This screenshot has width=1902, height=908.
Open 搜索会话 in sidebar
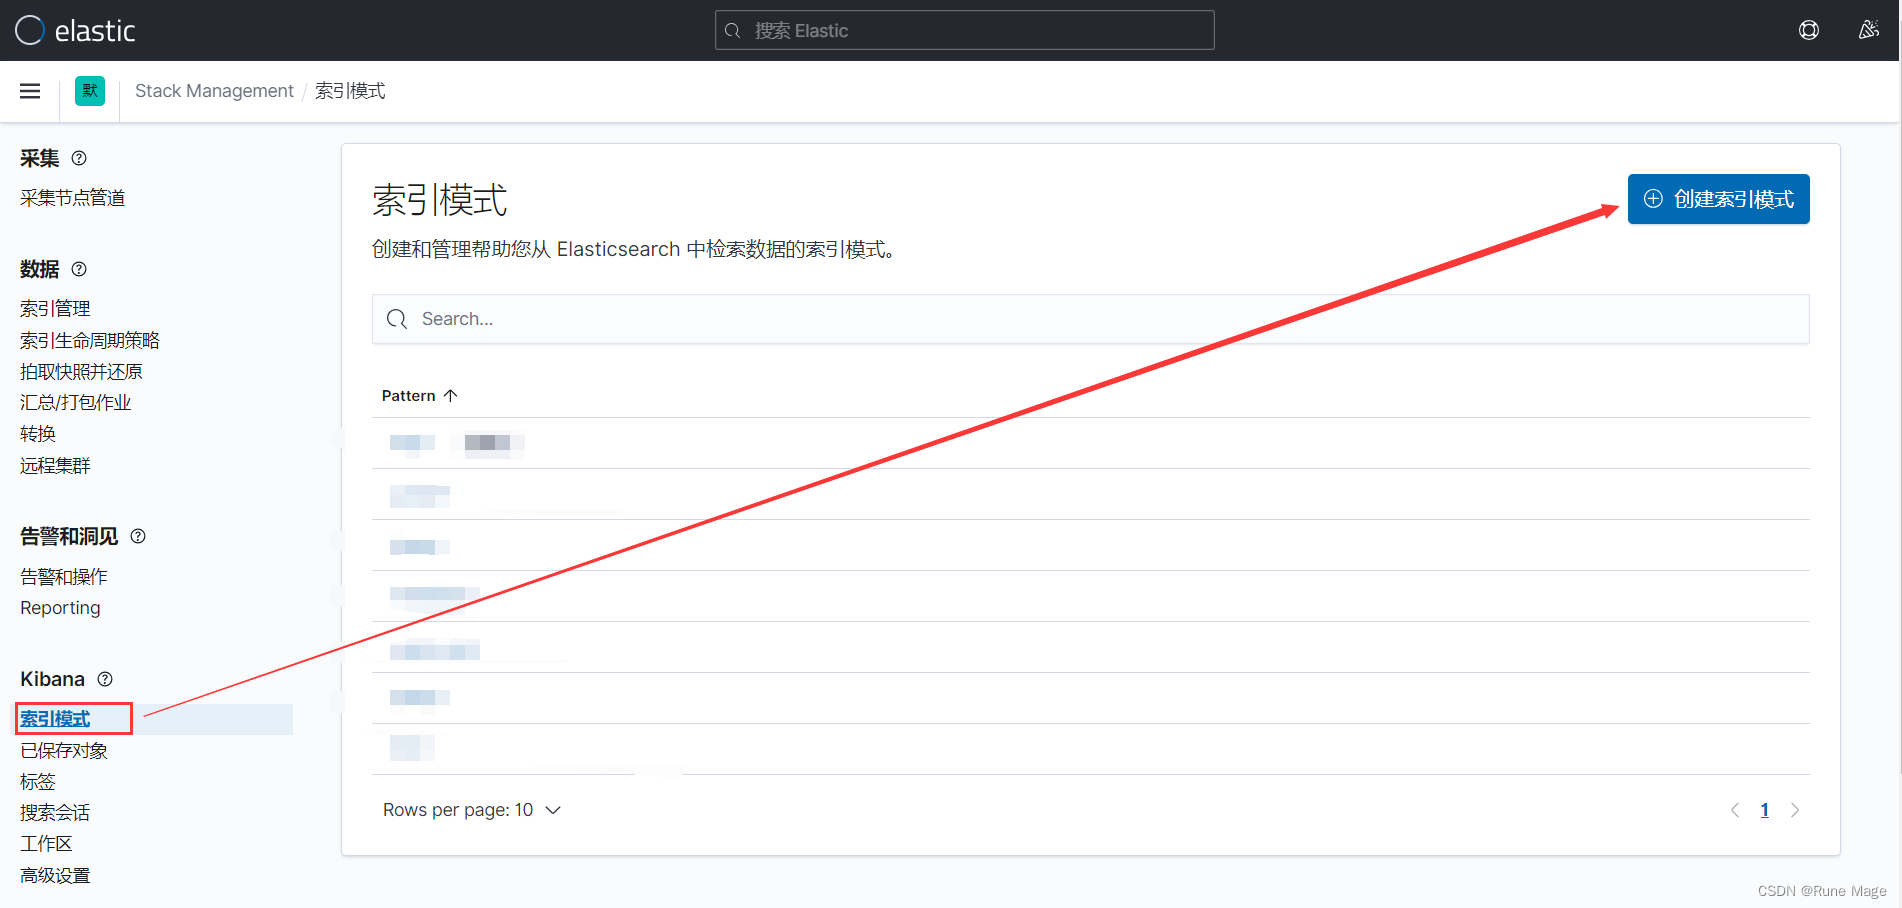[55, 812]
